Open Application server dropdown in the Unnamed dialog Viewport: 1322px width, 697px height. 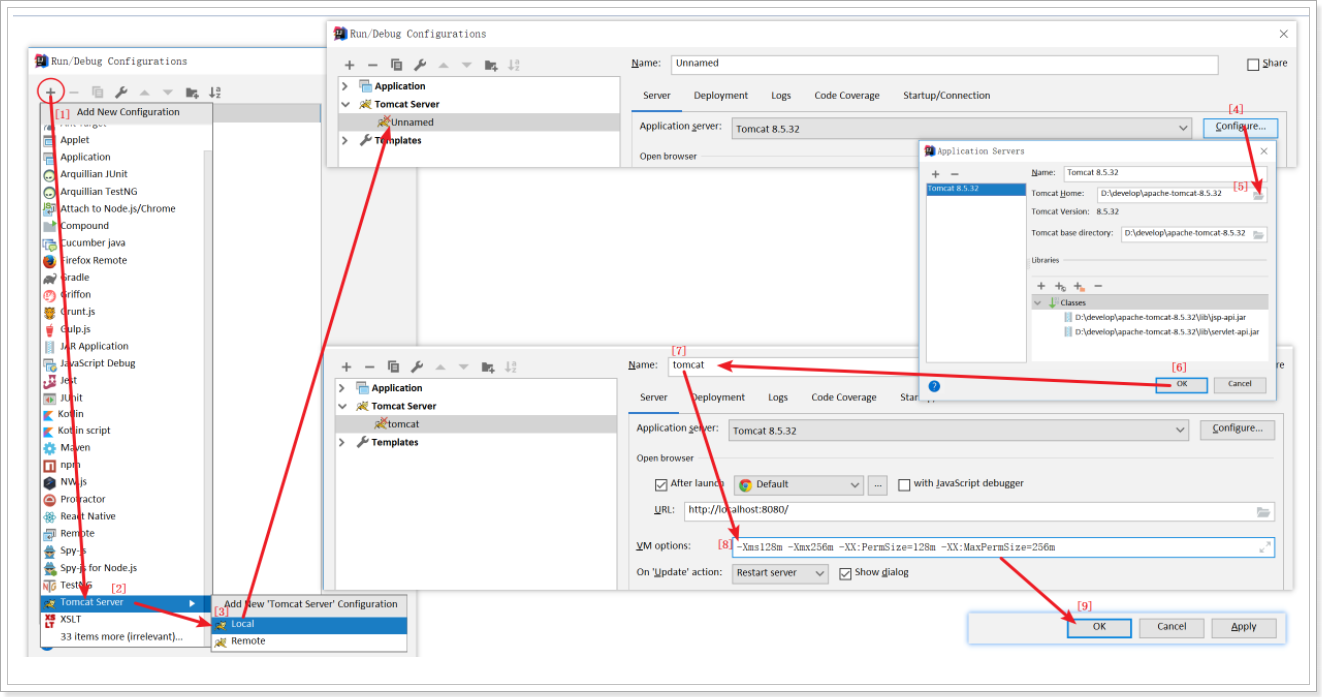(961, 129)
